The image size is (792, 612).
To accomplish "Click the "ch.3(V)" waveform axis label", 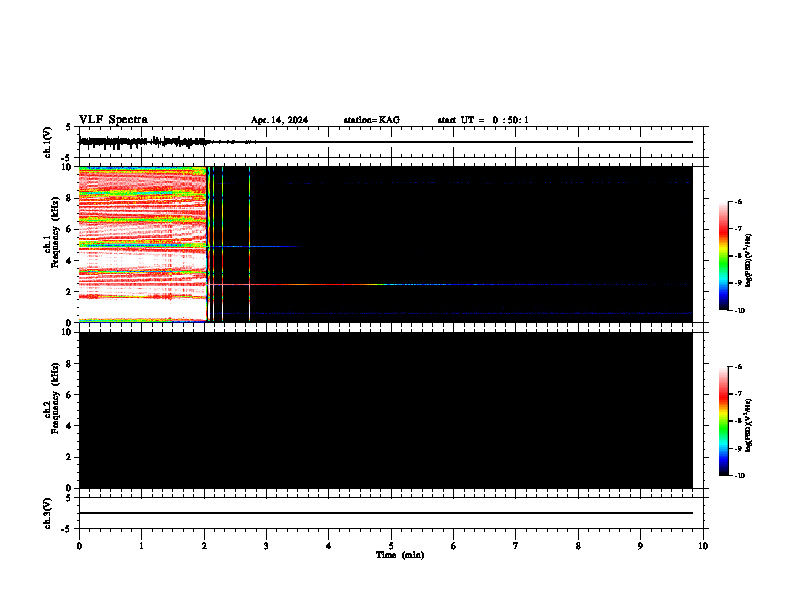I will tap(47, 513).
